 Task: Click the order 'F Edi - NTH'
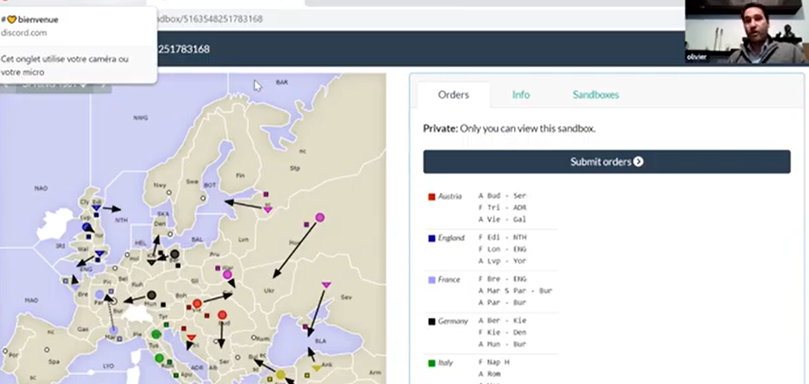[x=502, y=237]
